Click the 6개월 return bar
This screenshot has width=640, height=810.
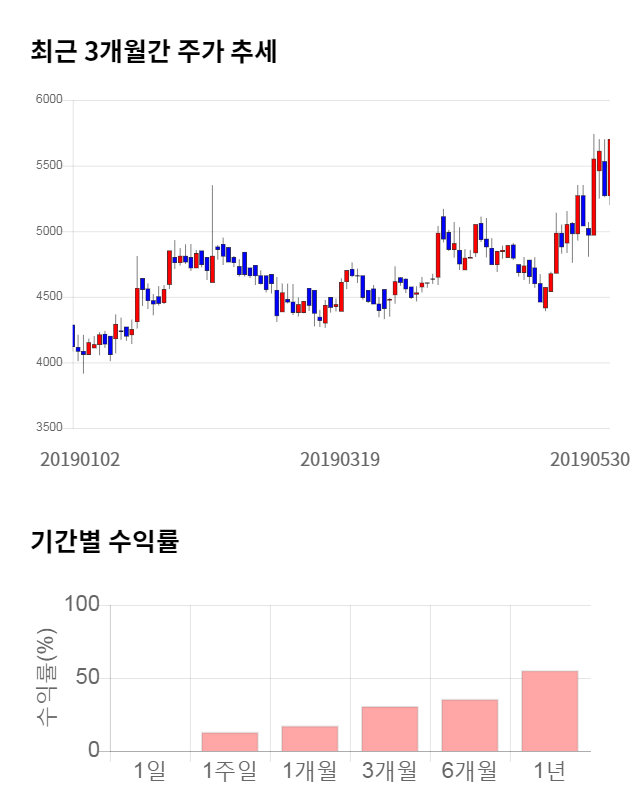tap(470, 725)
